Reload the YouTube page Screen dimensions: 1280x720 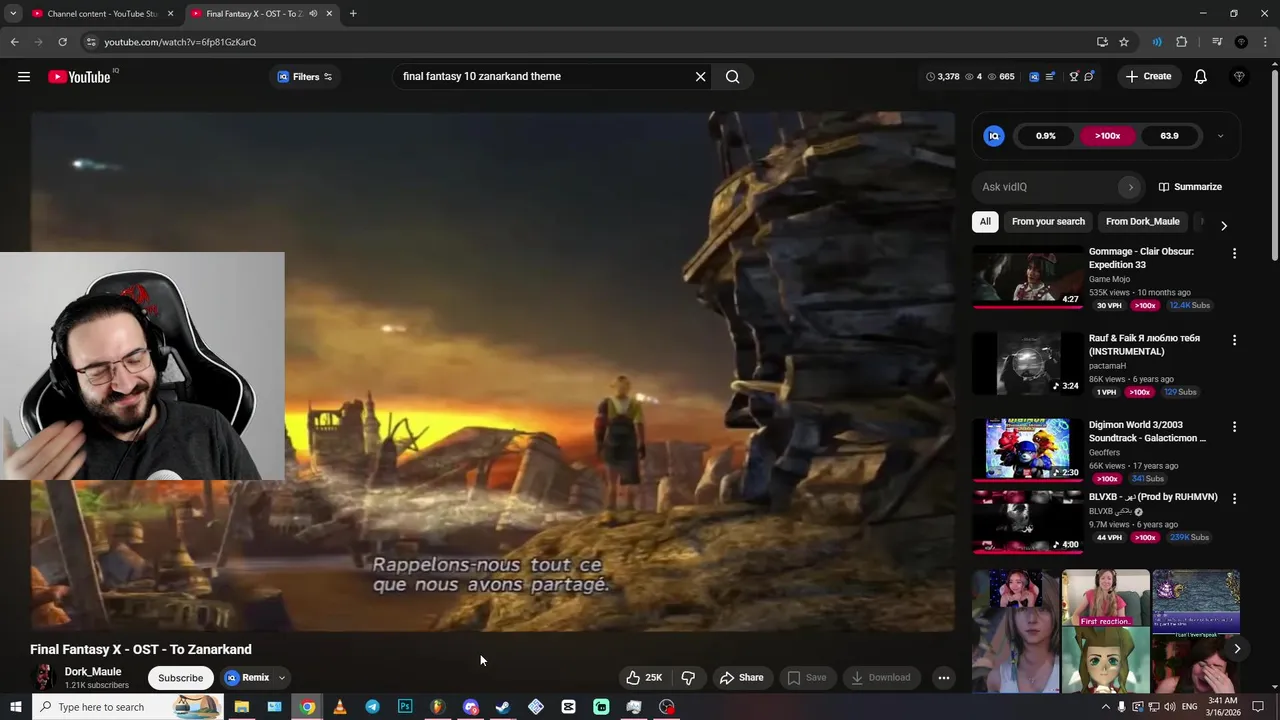click(x=62, y=42)
